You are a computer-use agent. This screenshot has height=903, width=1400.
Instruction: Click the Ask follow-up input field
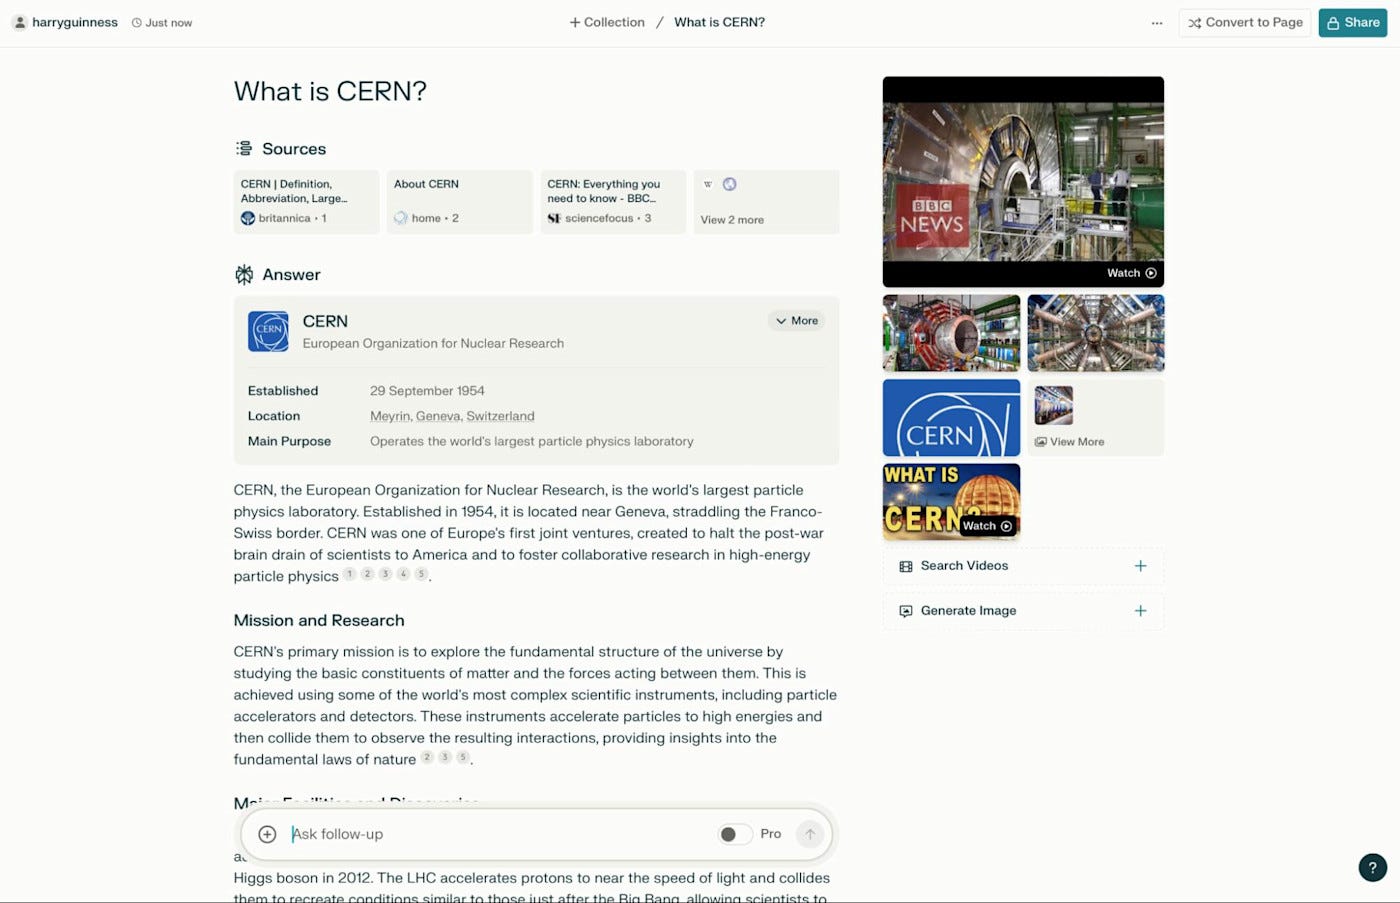[x=450, y=833]
